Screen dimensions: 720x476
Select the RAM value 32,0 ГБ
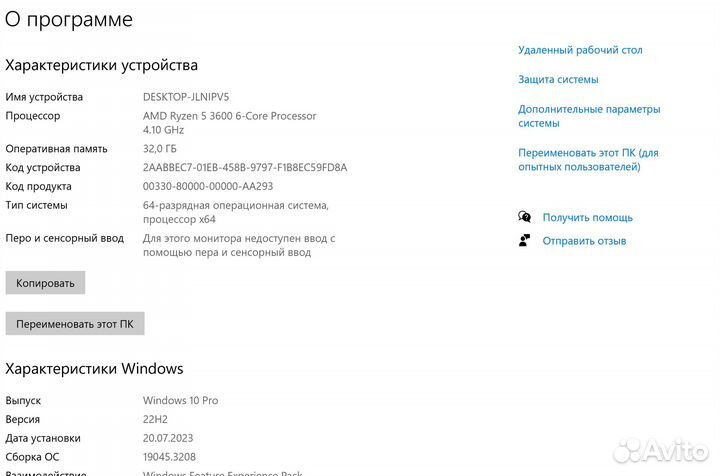[x=159, y=149]
